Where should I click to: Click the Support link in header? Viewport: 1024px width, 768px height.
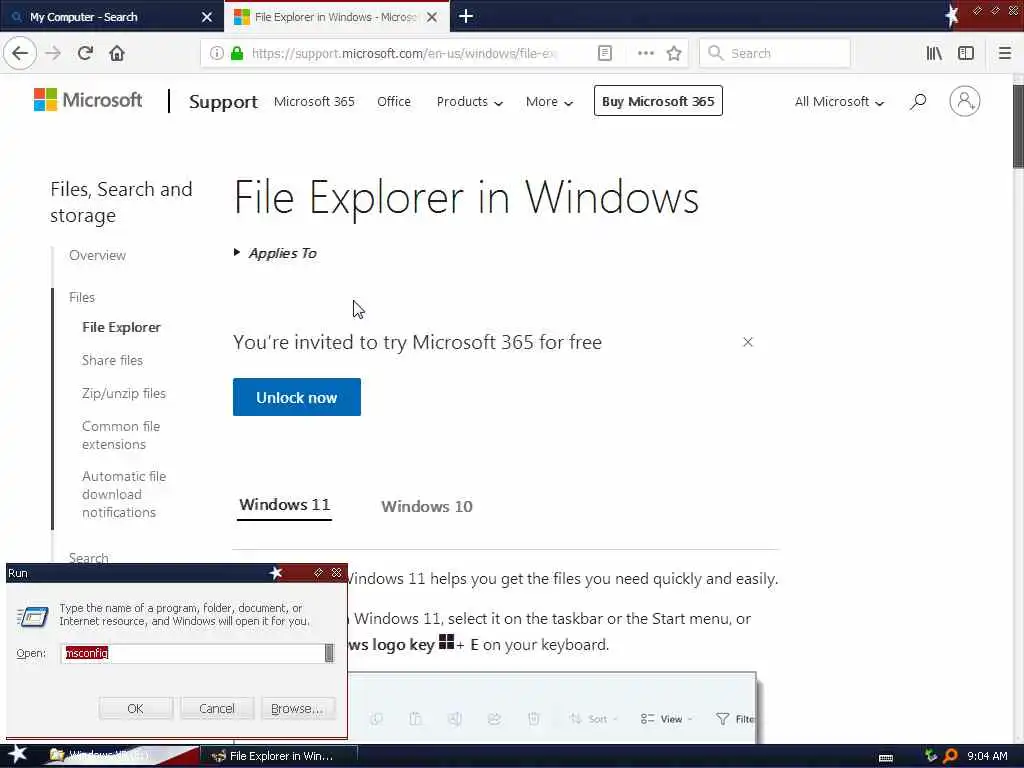[x=223, y=101]
